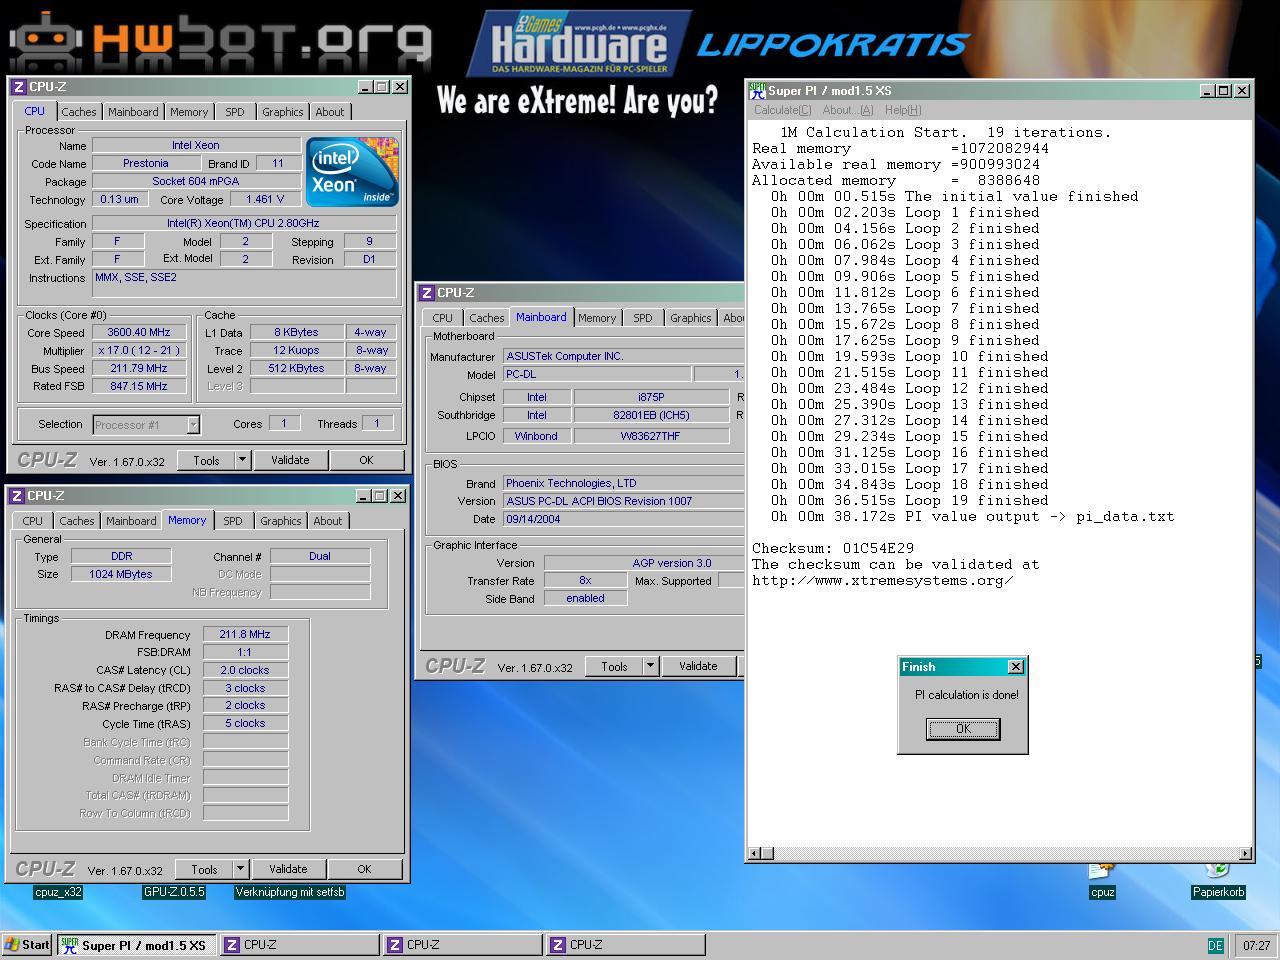
Task: Click the Checksum: 01C54E29 line in Super PI
Action: [x=832, y=548]
